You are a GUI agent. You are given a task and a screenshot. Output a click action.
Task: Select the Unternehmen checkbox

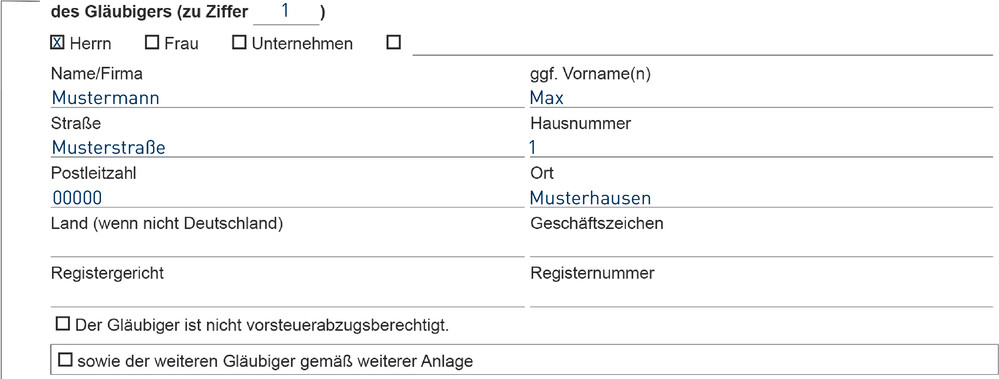click(x=239, y=43)
